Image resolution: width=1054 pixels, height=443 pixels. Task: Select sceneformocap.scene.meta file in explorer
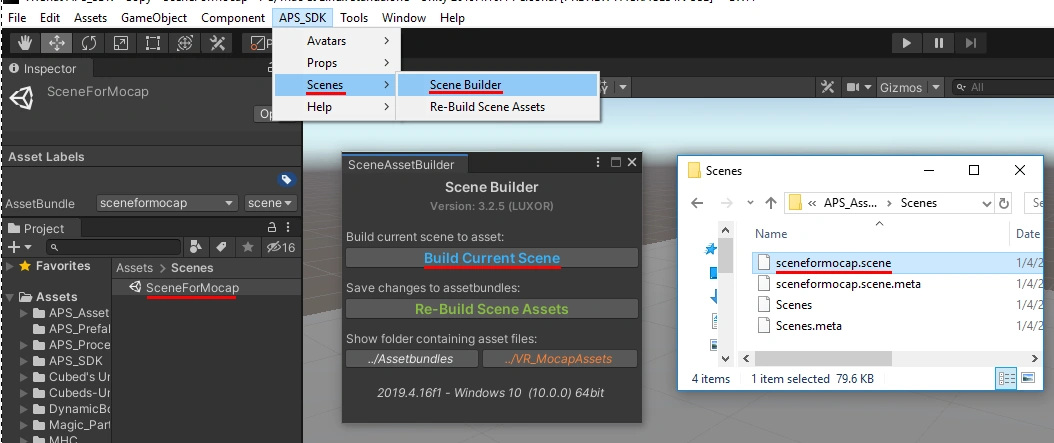pos(848,284)
